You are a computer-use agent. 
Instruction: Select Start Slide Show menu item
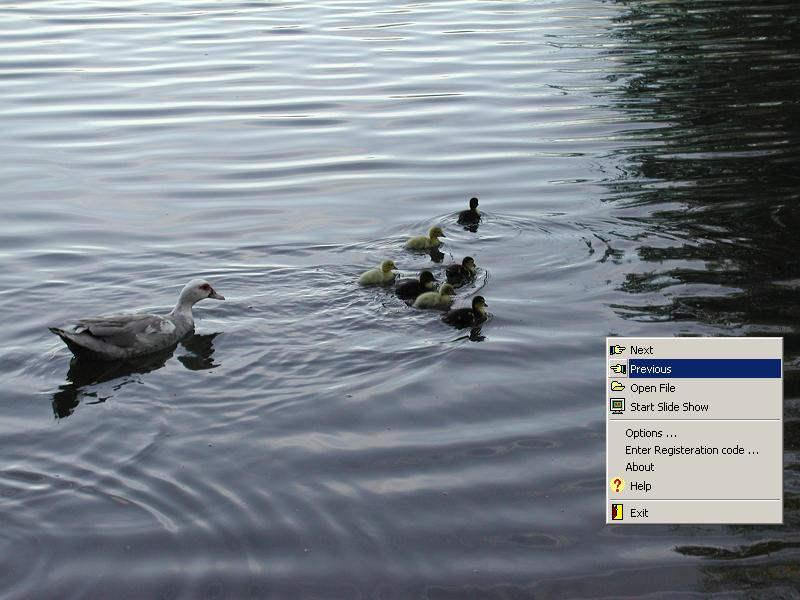click(694, 407)
